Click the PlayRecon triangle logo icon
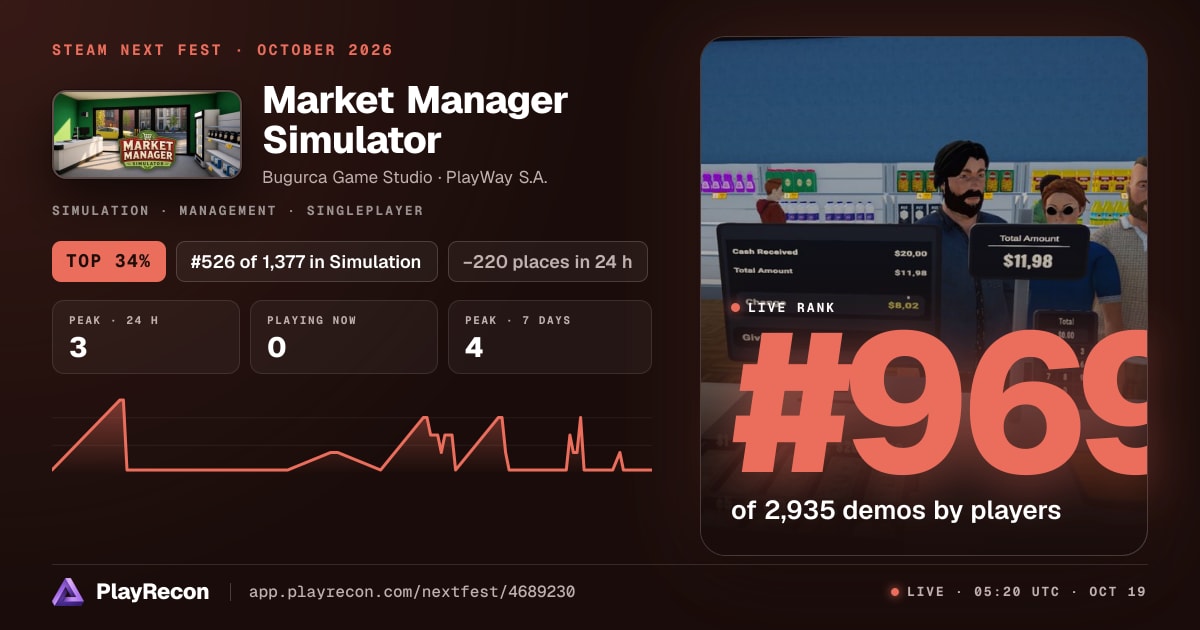Image resolution: width=1200 pixels, height=630 pixels. pos(67,592)
